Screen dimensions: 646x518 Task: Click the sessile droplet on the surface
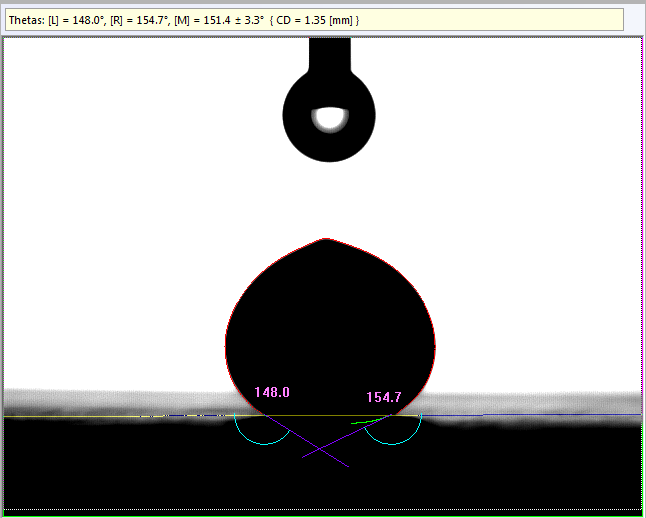pos(330,327)
